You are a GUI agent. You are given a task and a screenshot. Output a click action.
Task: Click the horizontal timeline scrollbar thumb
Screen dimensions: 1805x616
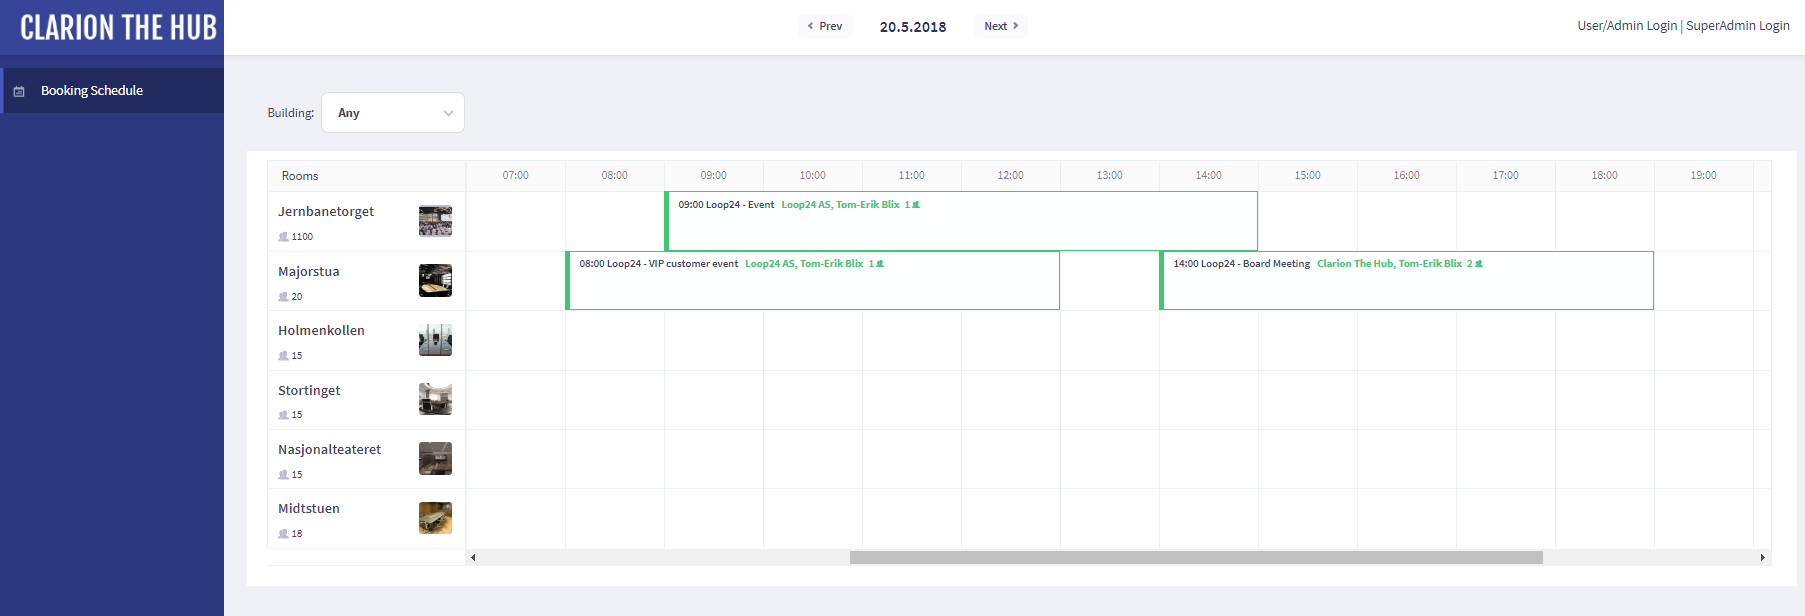coord(1195,558)
